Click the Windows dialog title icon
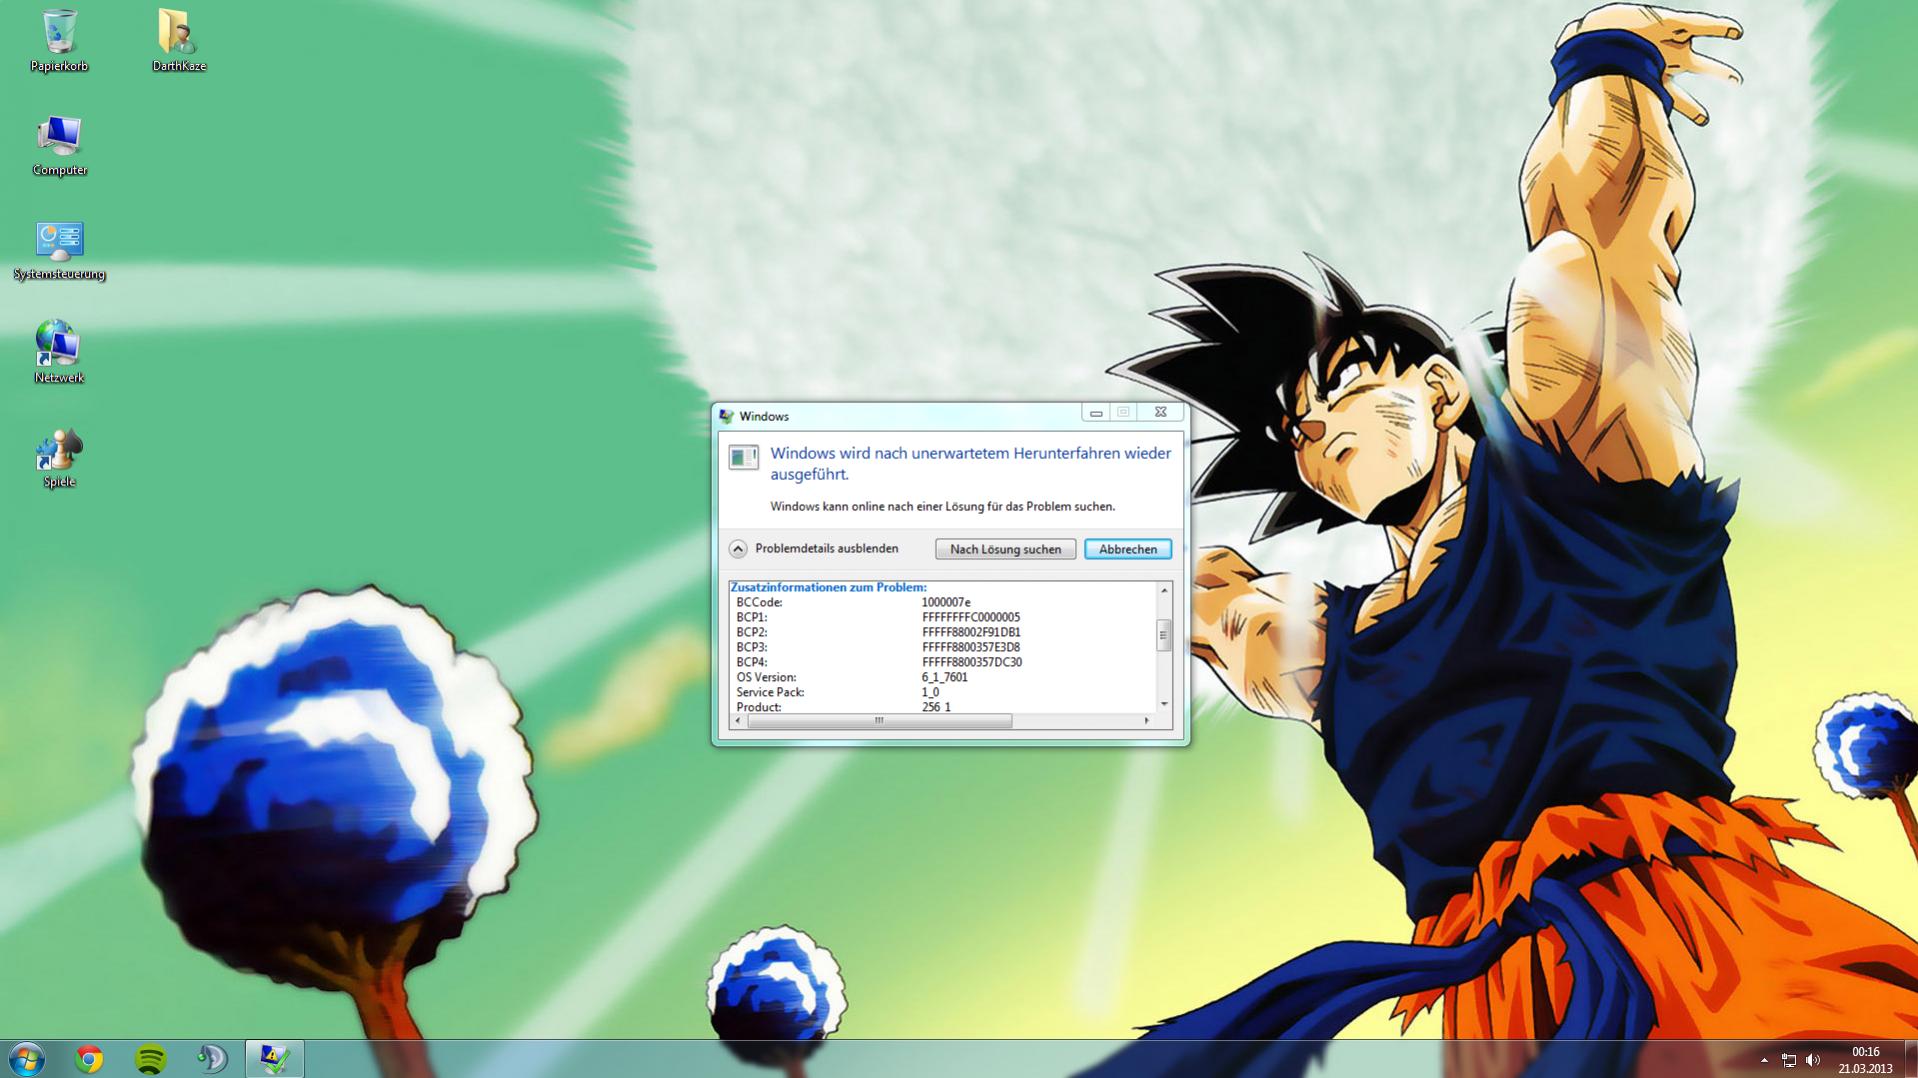The height and width of the screenshot is (1078, 1918). click(x=727, y=416)
